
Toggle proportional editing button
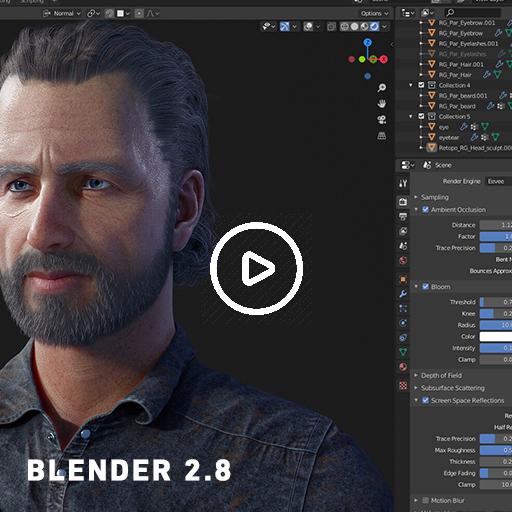[x=139, y=13]
